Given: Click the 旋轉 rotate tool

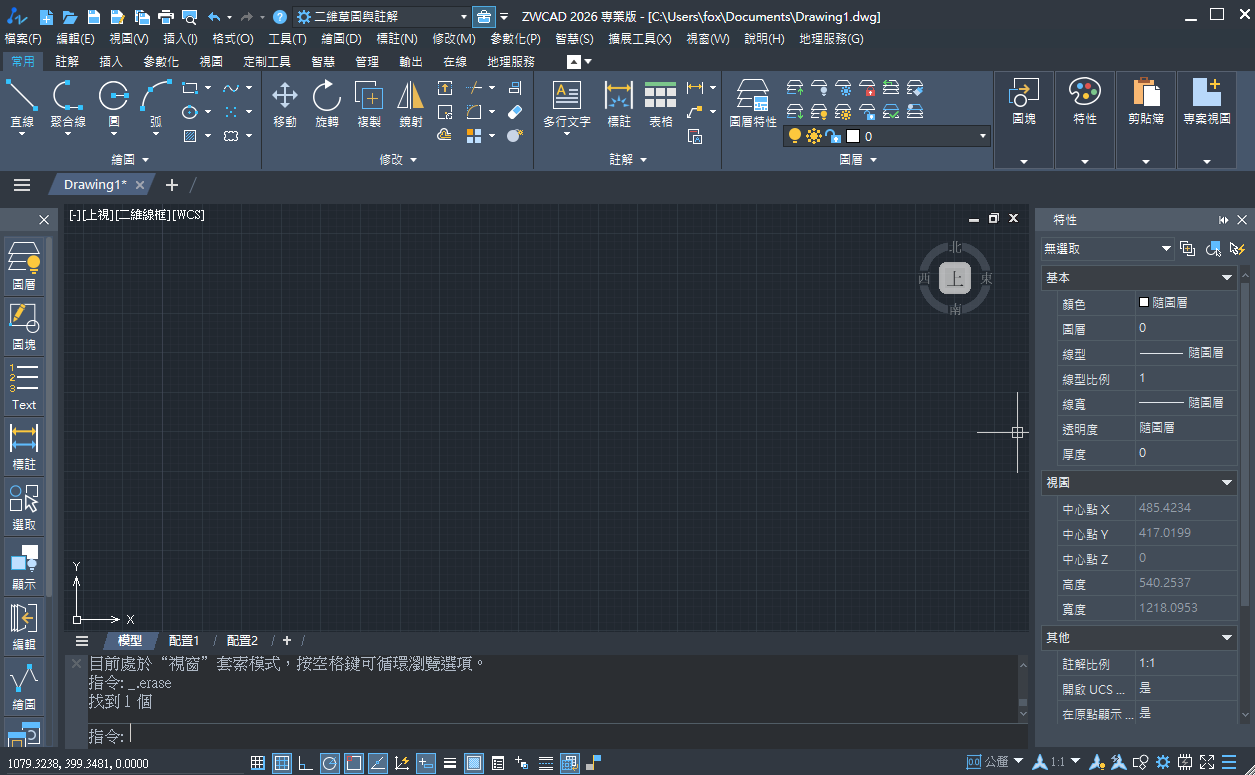Looking at the screenshot, I should pyautogui.click(x=327, y=104).
